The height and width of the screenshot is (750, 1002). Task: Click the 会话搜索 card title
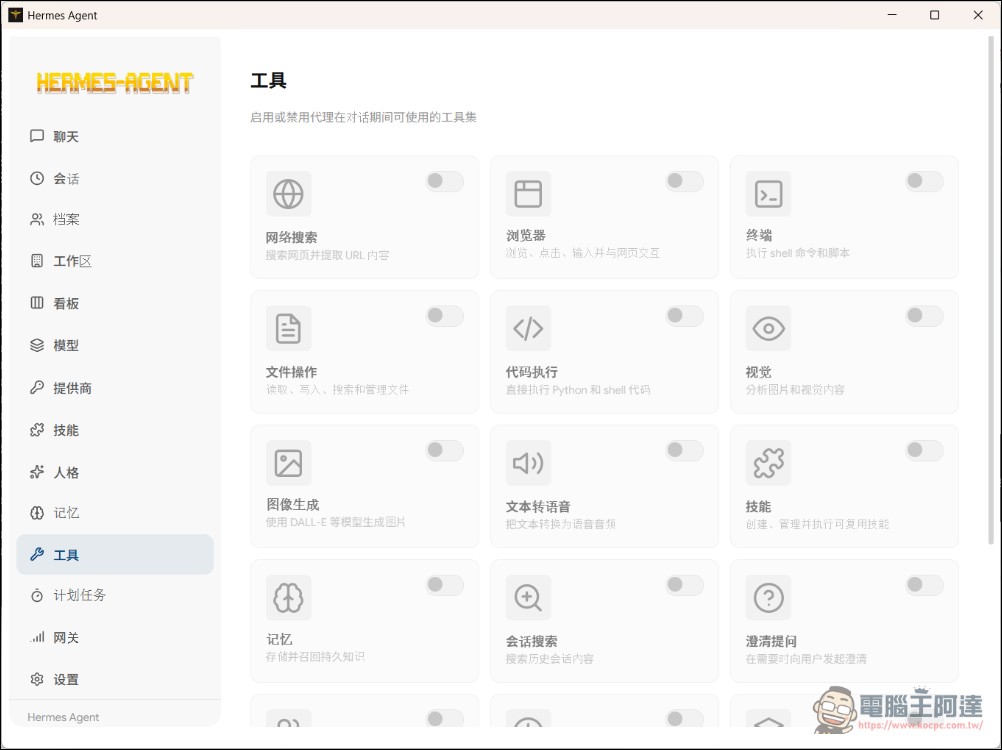click(532, 641)
